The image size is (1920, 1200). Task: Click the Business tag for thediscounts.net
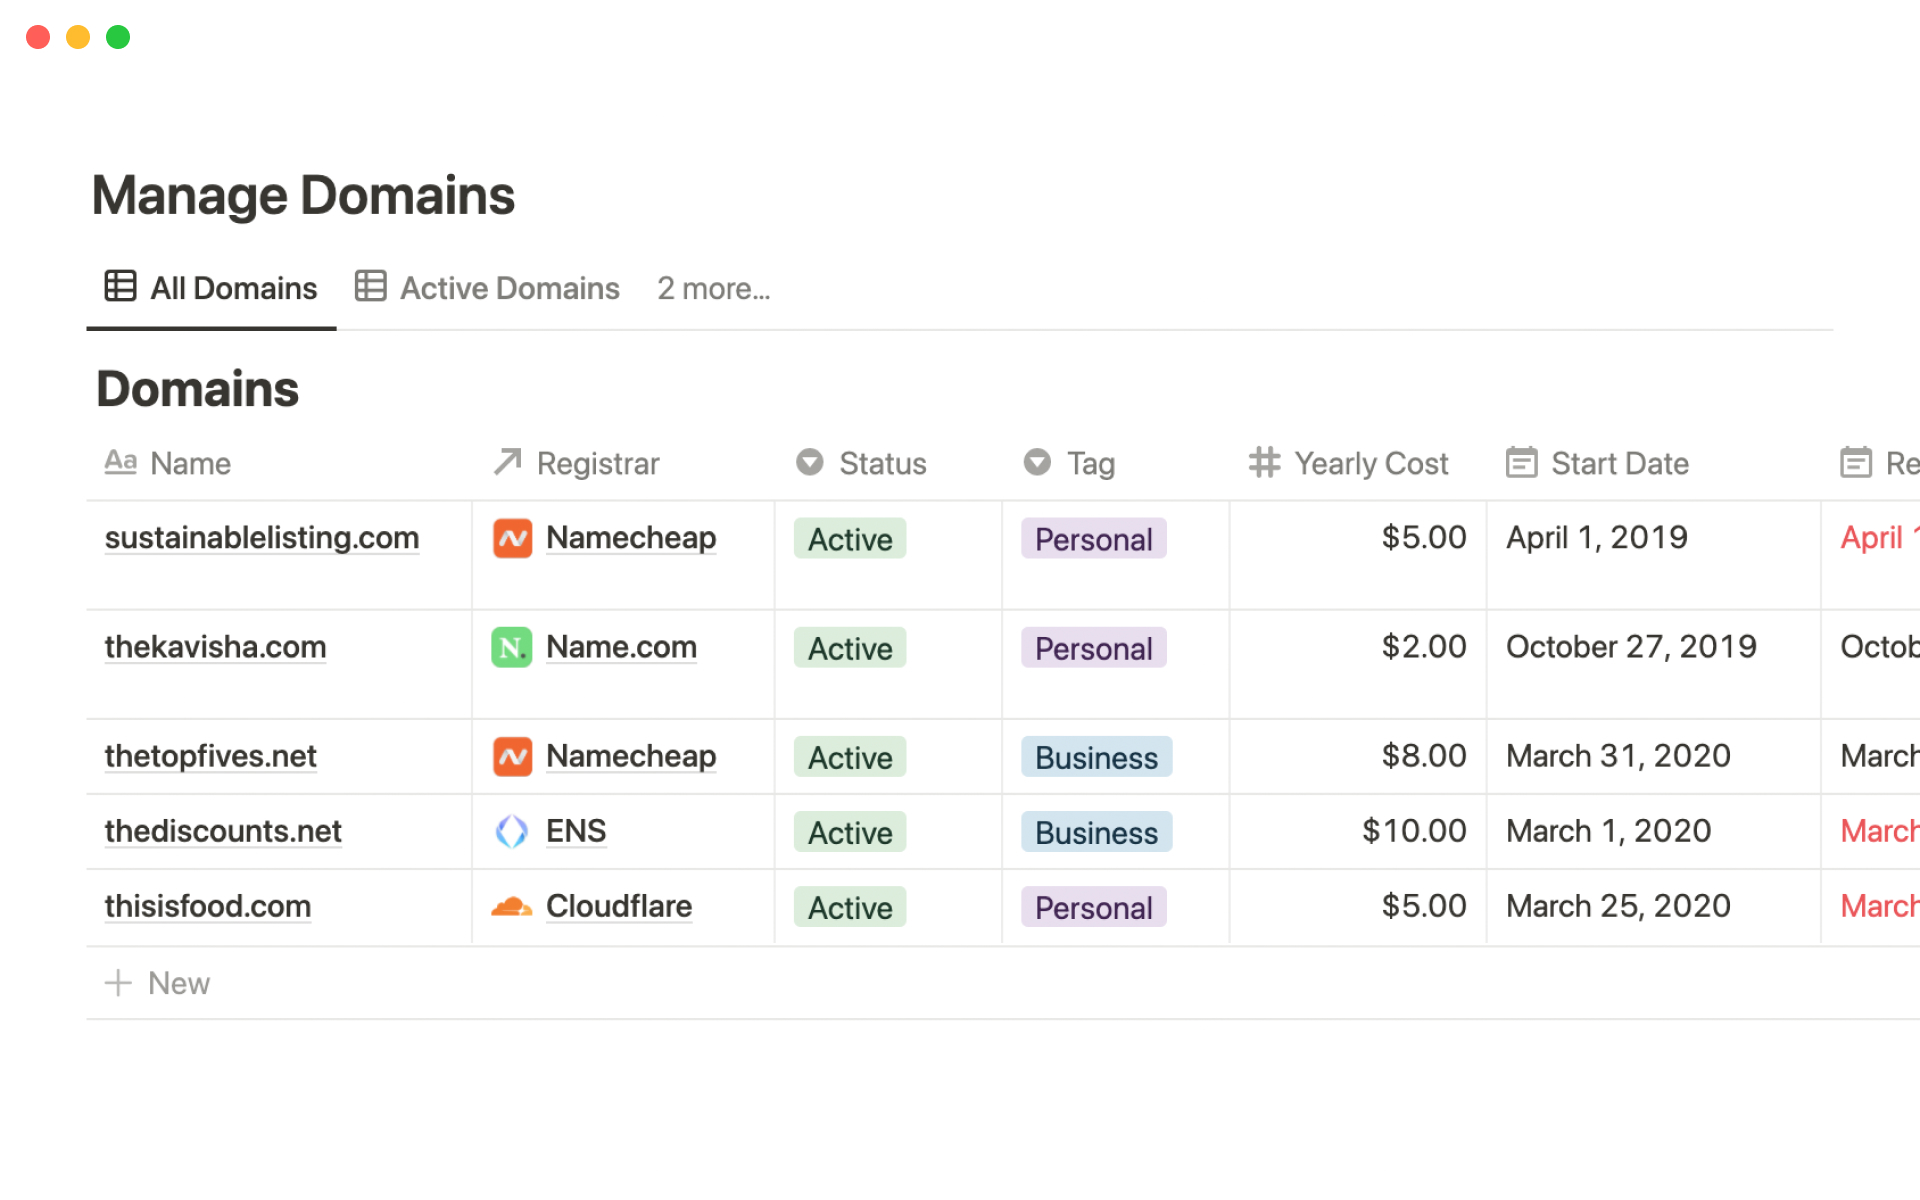tap(1096, 832)
